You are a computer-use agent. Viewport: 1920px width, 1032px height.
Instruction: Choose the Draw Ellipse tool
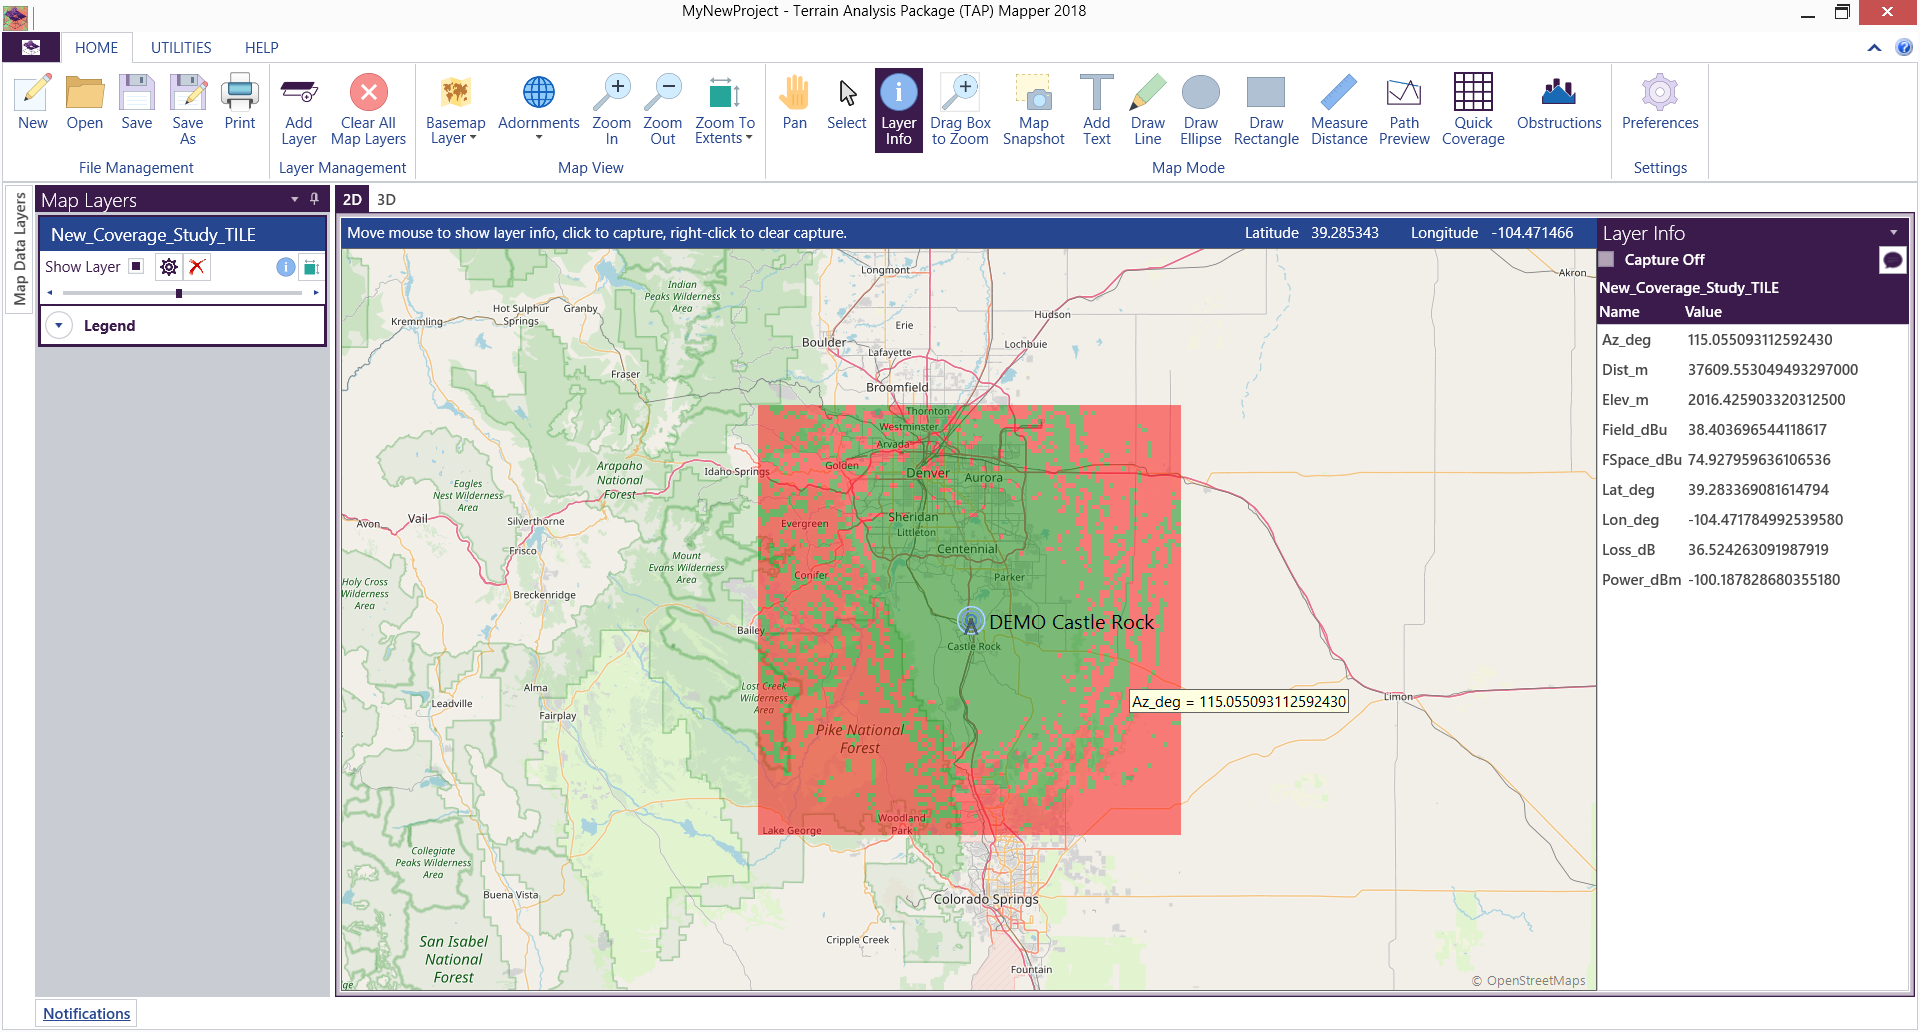(x=1200, y=110)
